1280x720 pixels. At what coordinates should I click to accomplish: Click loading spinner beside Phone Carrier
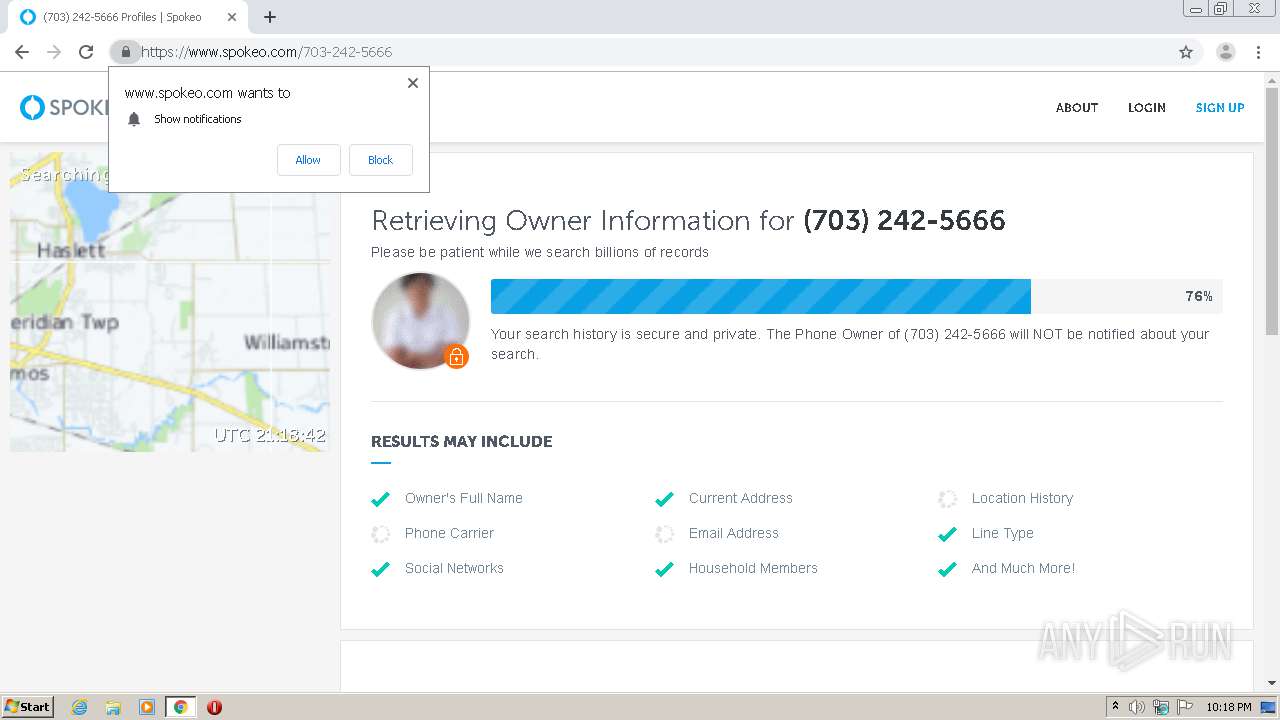coord(380,534)
